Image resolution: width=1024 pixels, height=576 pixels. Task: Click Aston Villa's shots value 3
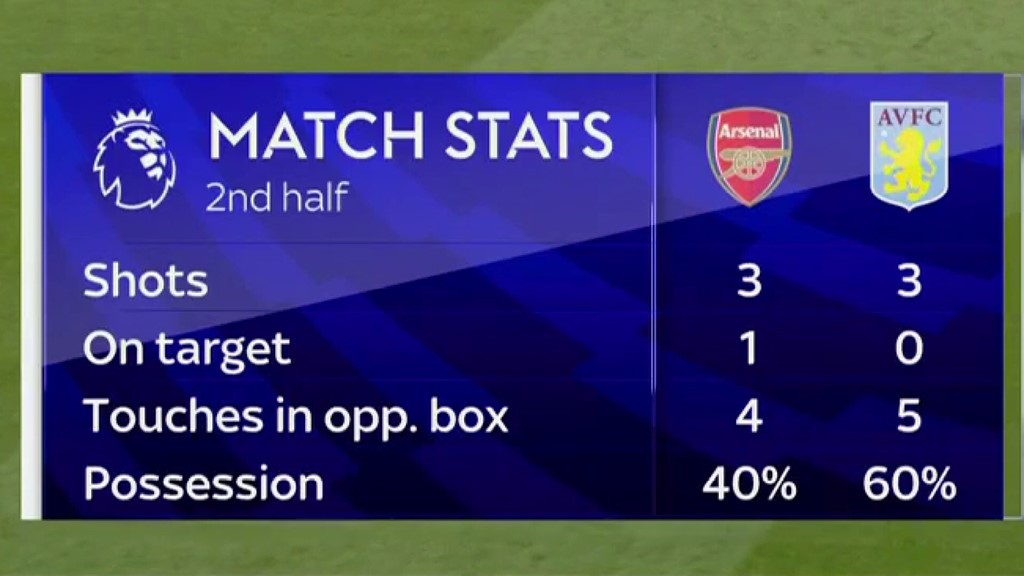click(909, 281)
